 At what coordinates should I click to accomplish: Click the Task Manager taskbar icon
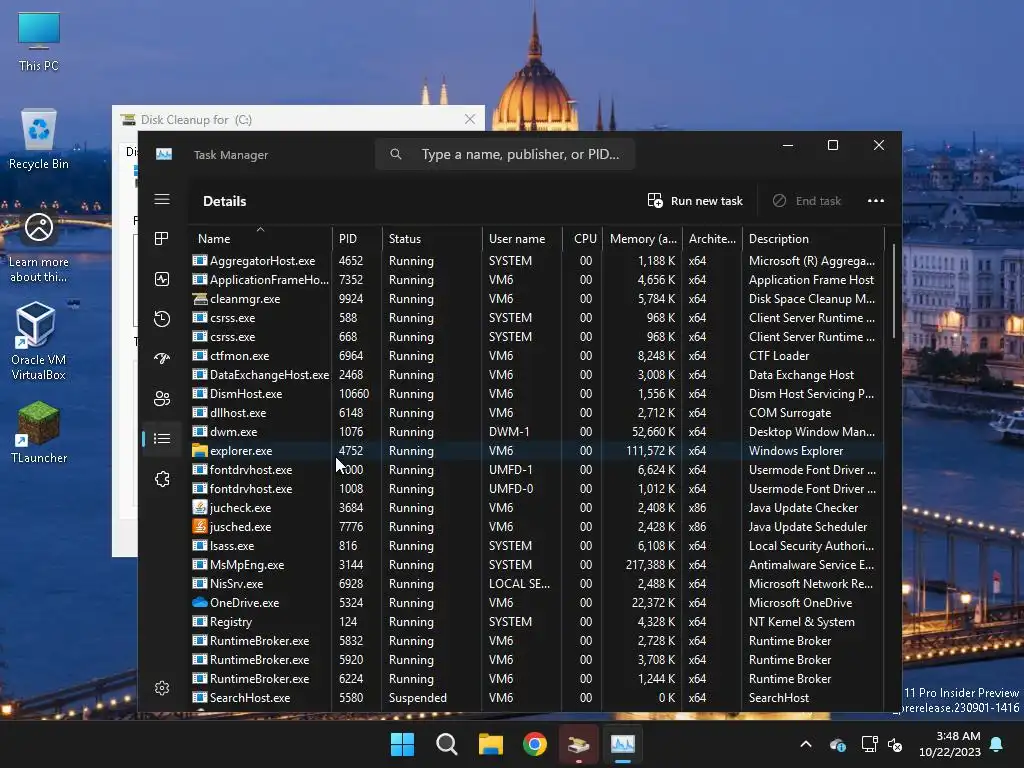[623, 744]
